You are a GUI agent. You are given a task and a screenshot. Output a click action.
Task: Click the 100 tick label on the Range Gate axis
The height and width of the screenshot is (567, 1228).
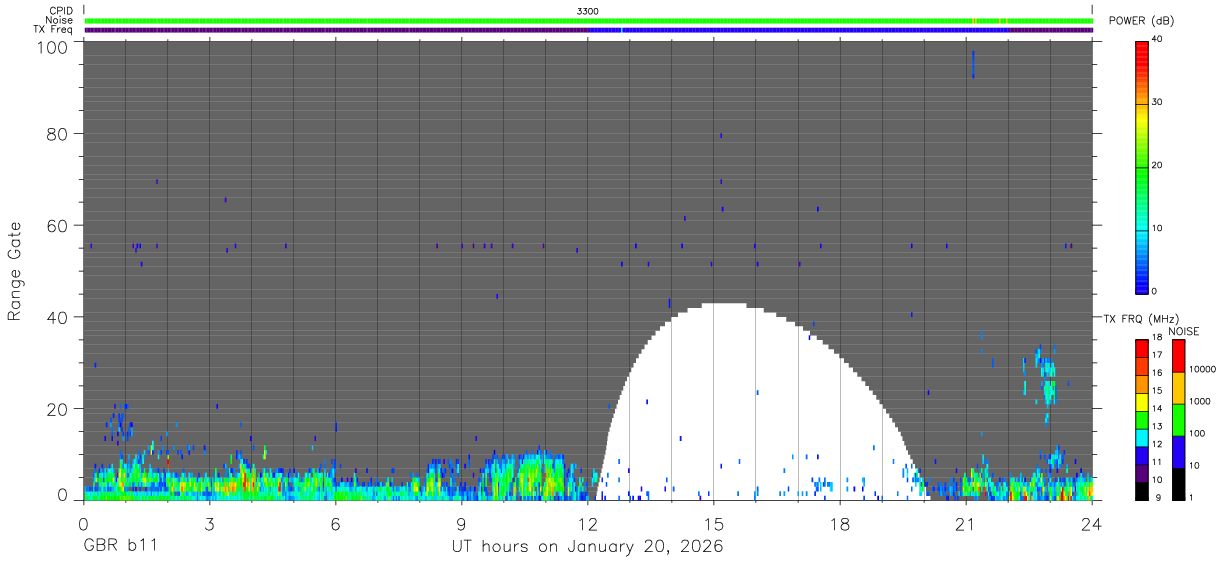52,46
